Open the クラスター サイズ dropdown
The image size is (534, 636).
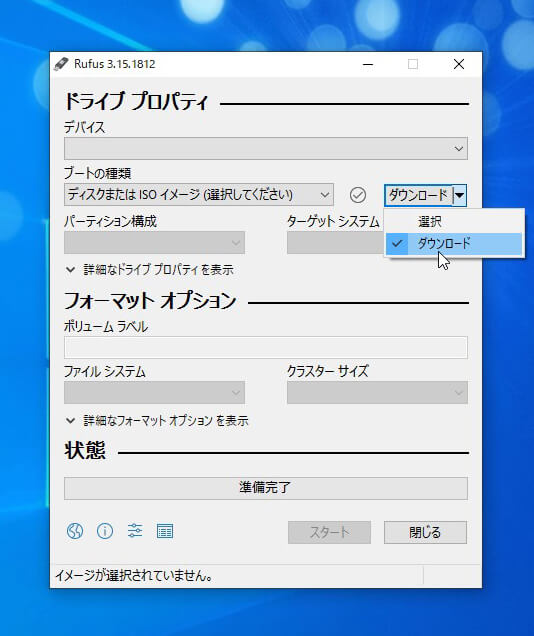[x=377, y=392]
